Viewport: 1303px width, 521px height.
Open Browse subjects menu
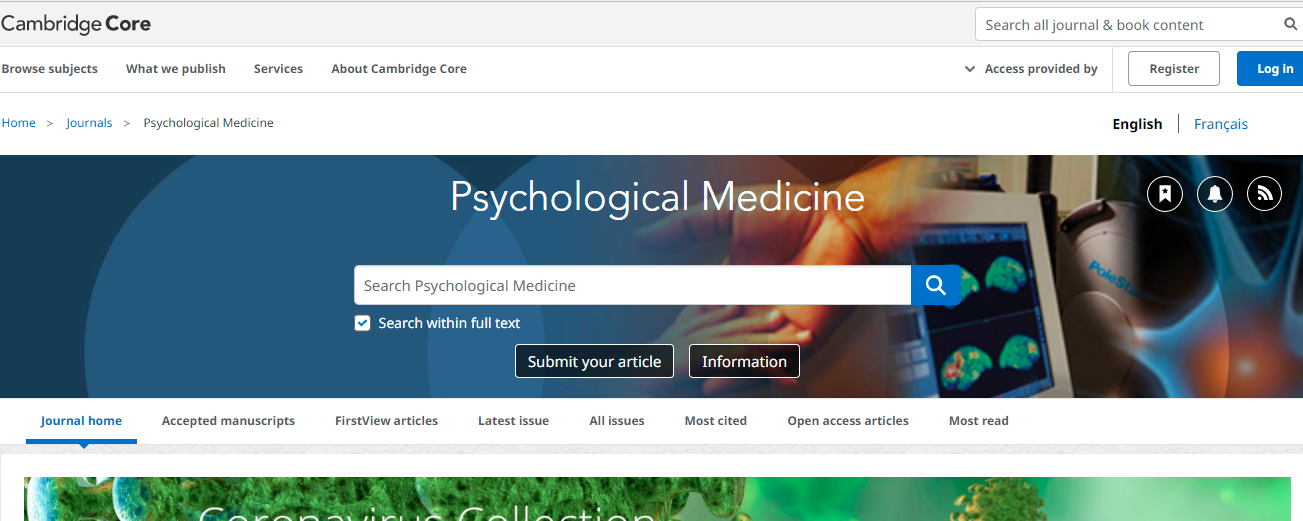pos(50,69)
